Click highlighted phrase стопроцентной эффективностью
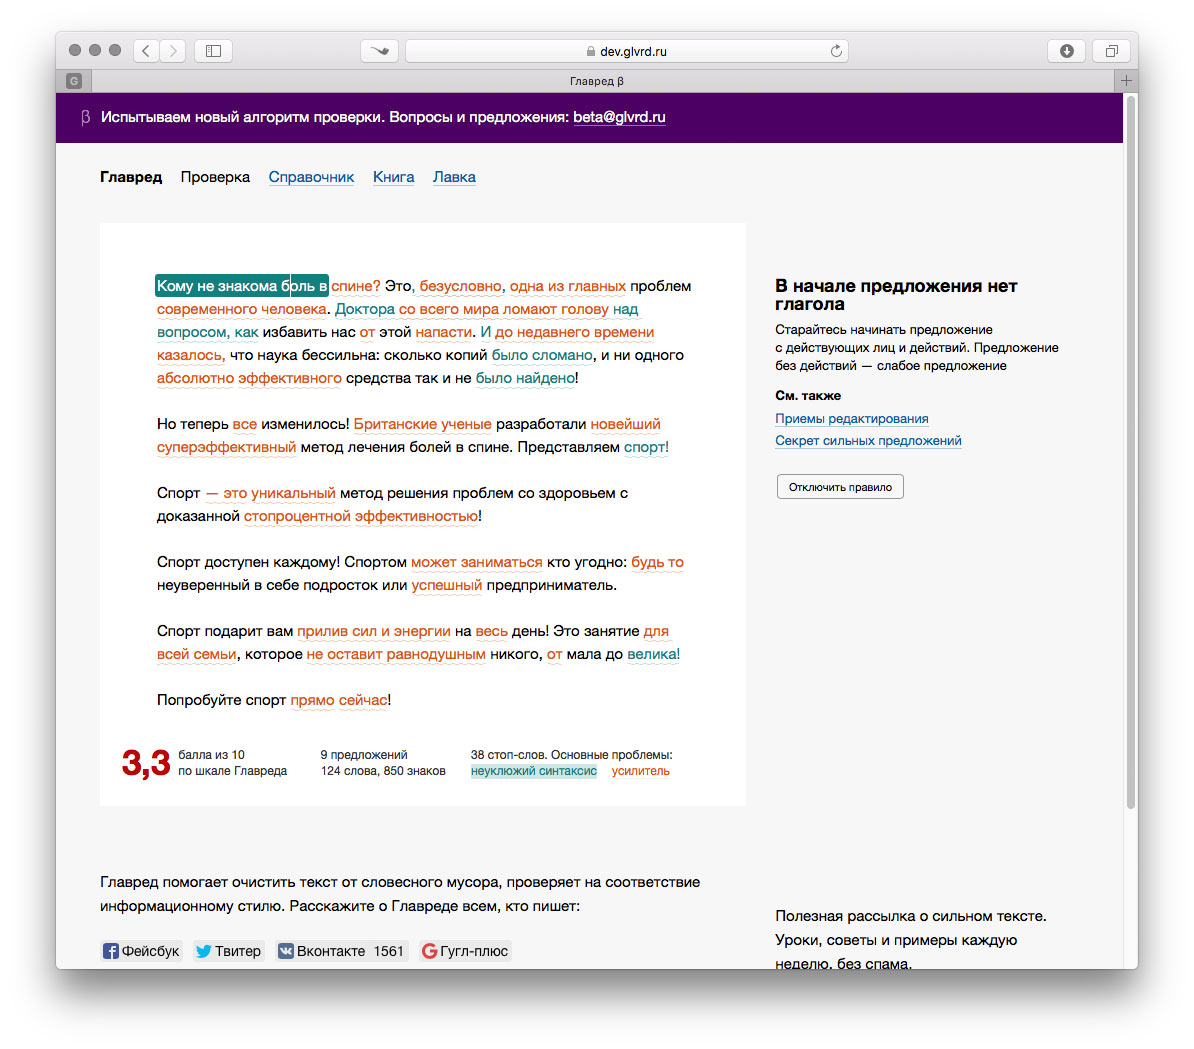1194x1049 pixels. pos(361,516)
